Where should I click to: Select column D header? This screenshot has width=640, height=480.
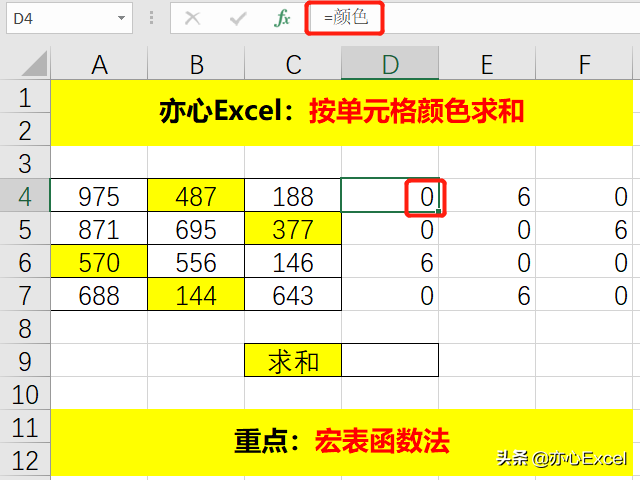(x=390, y=64)
